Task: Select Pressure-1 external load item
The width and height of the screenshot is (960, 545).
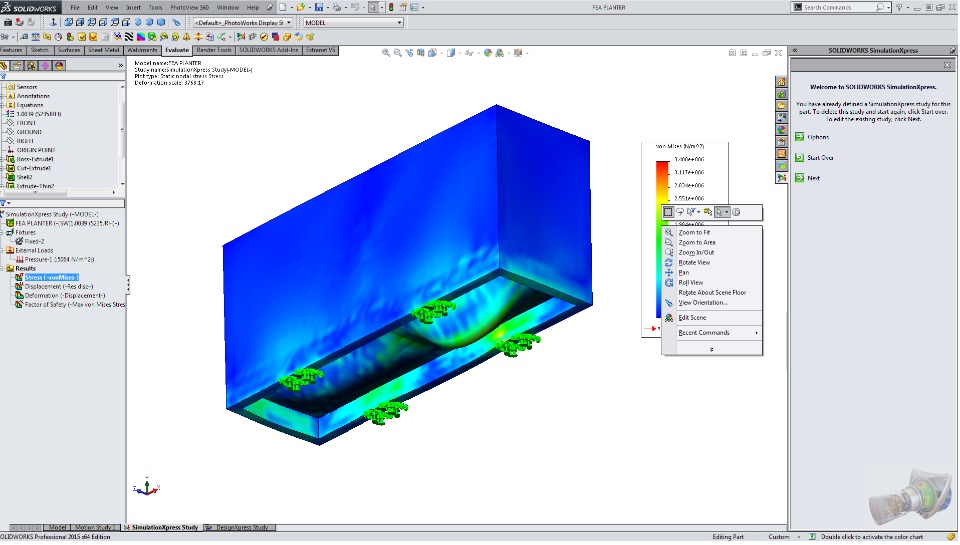Action: click(59, 260)
